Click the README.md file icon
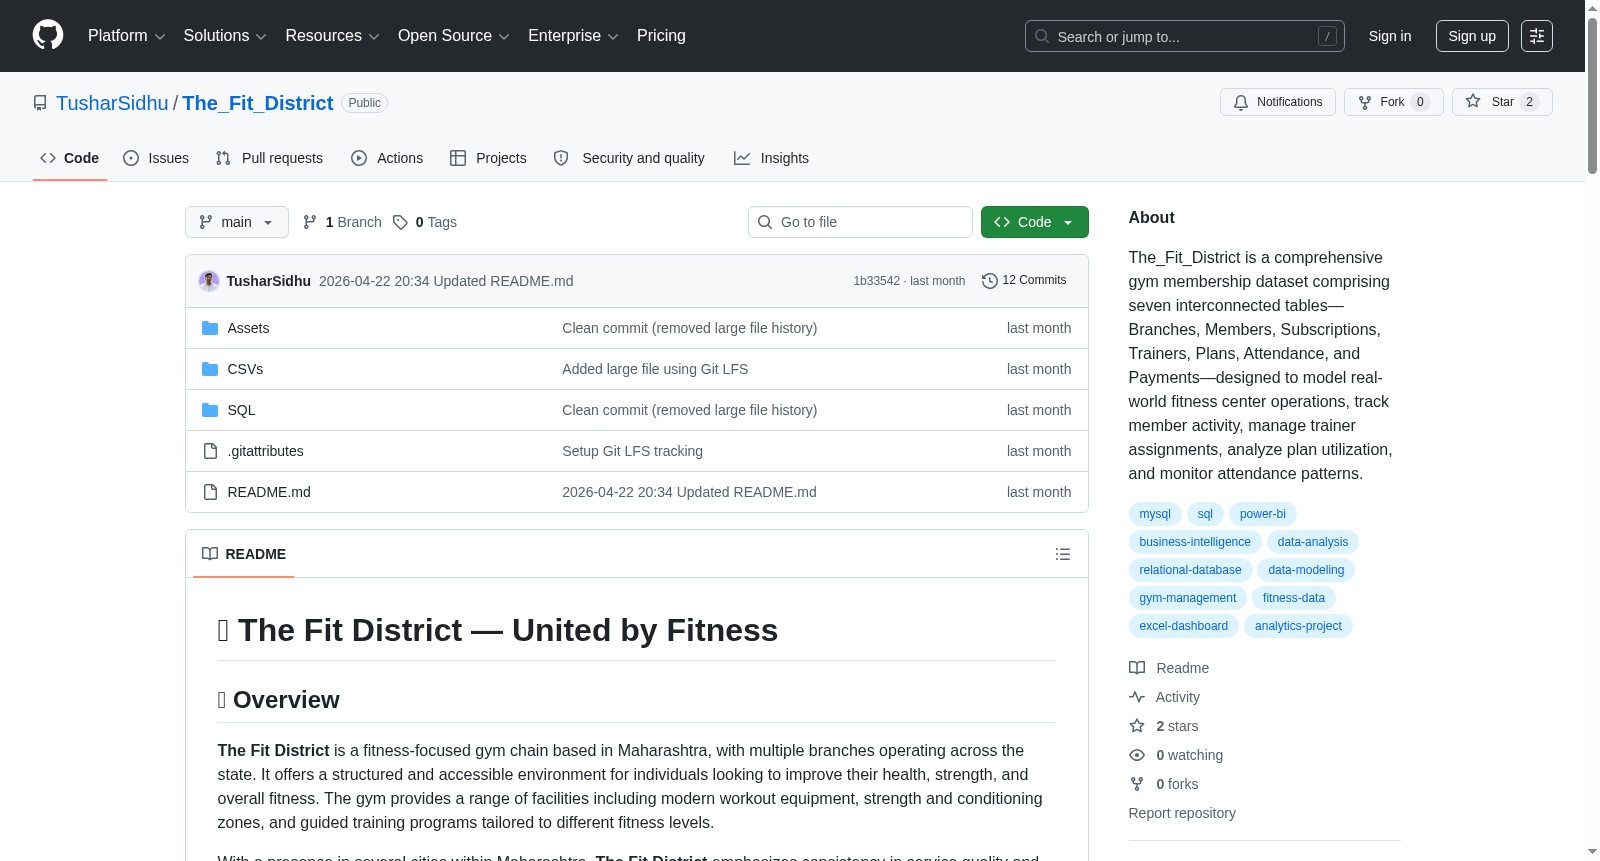 [x=210, y=492]
